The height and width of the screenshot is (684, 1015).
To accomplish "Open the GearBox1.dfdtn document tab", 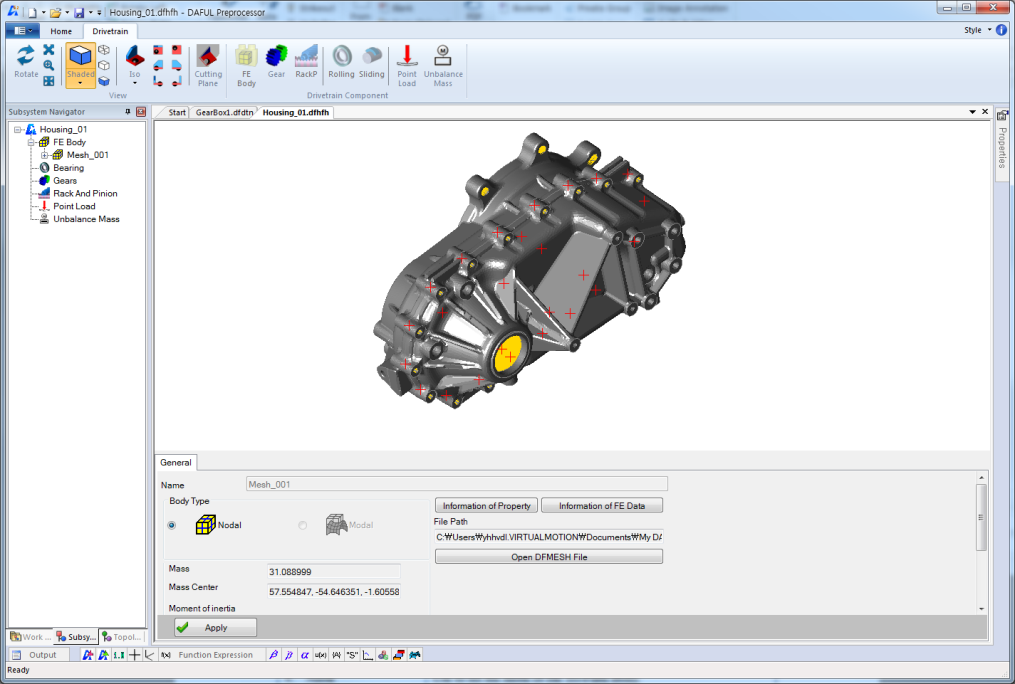I will click(x=222, y=112).
